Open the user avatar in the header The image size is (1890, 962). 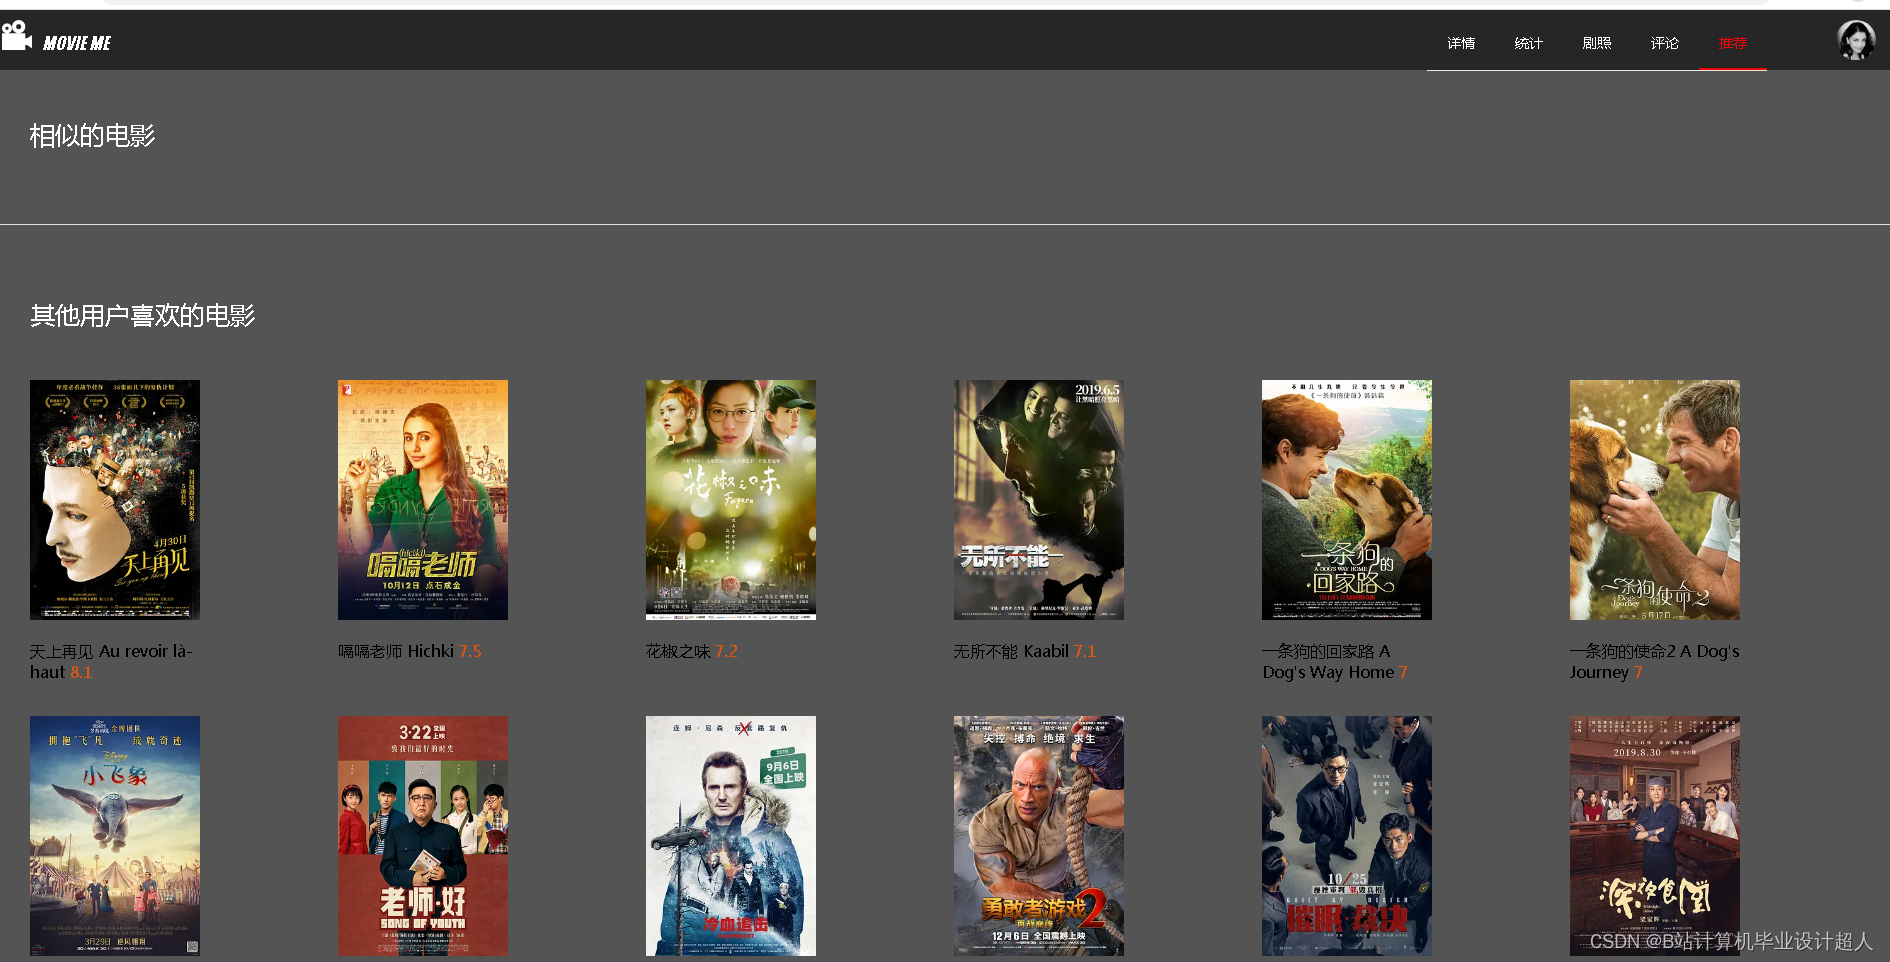1856,40
